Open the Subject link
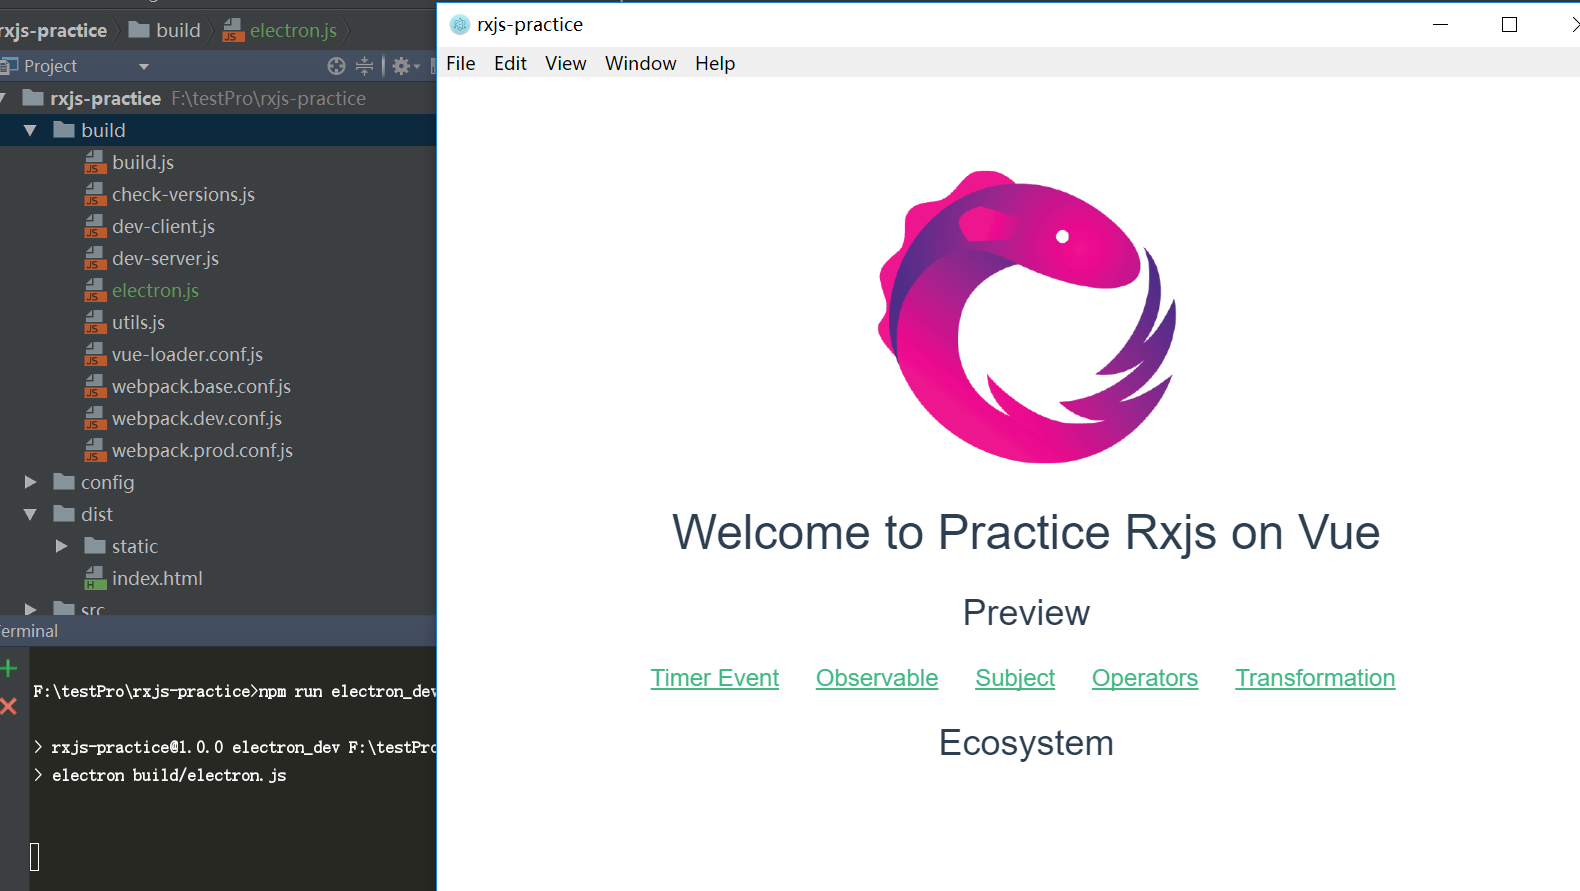 click(x=1015, y=678)
